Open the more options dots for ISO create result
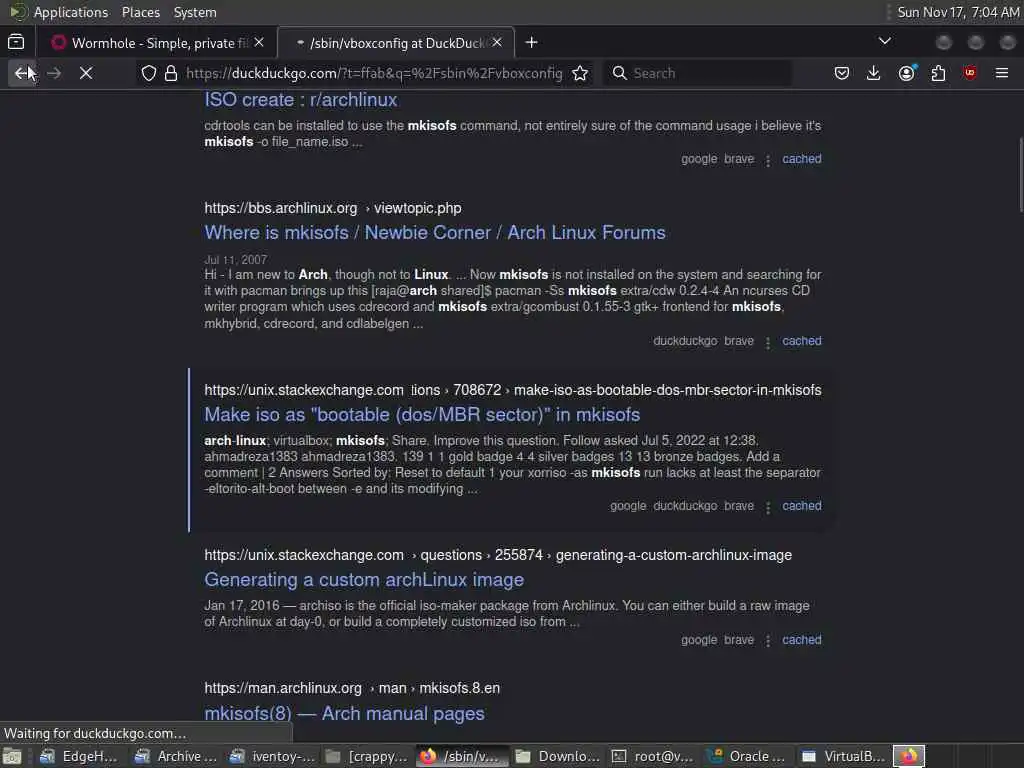The image size is (1024, 768). (768, 160)
